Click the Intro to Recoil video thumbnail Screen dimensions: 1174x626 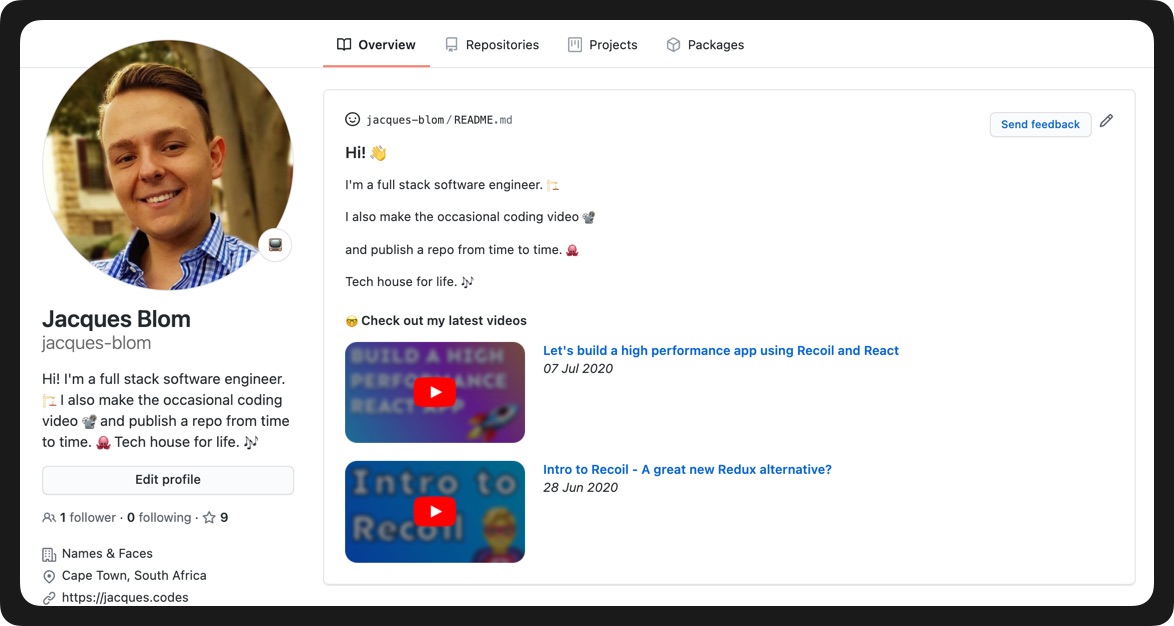(x=434, y=511)
